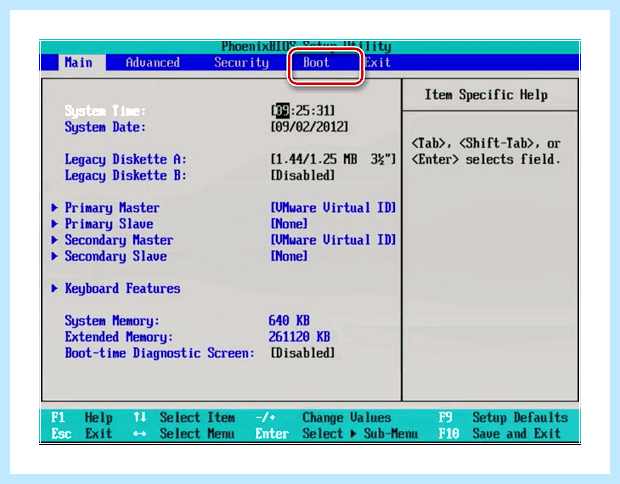This screenshot has height=484, width=620.
Task: Click Esc Exit in the footer
Action: [x=82, y=434]
